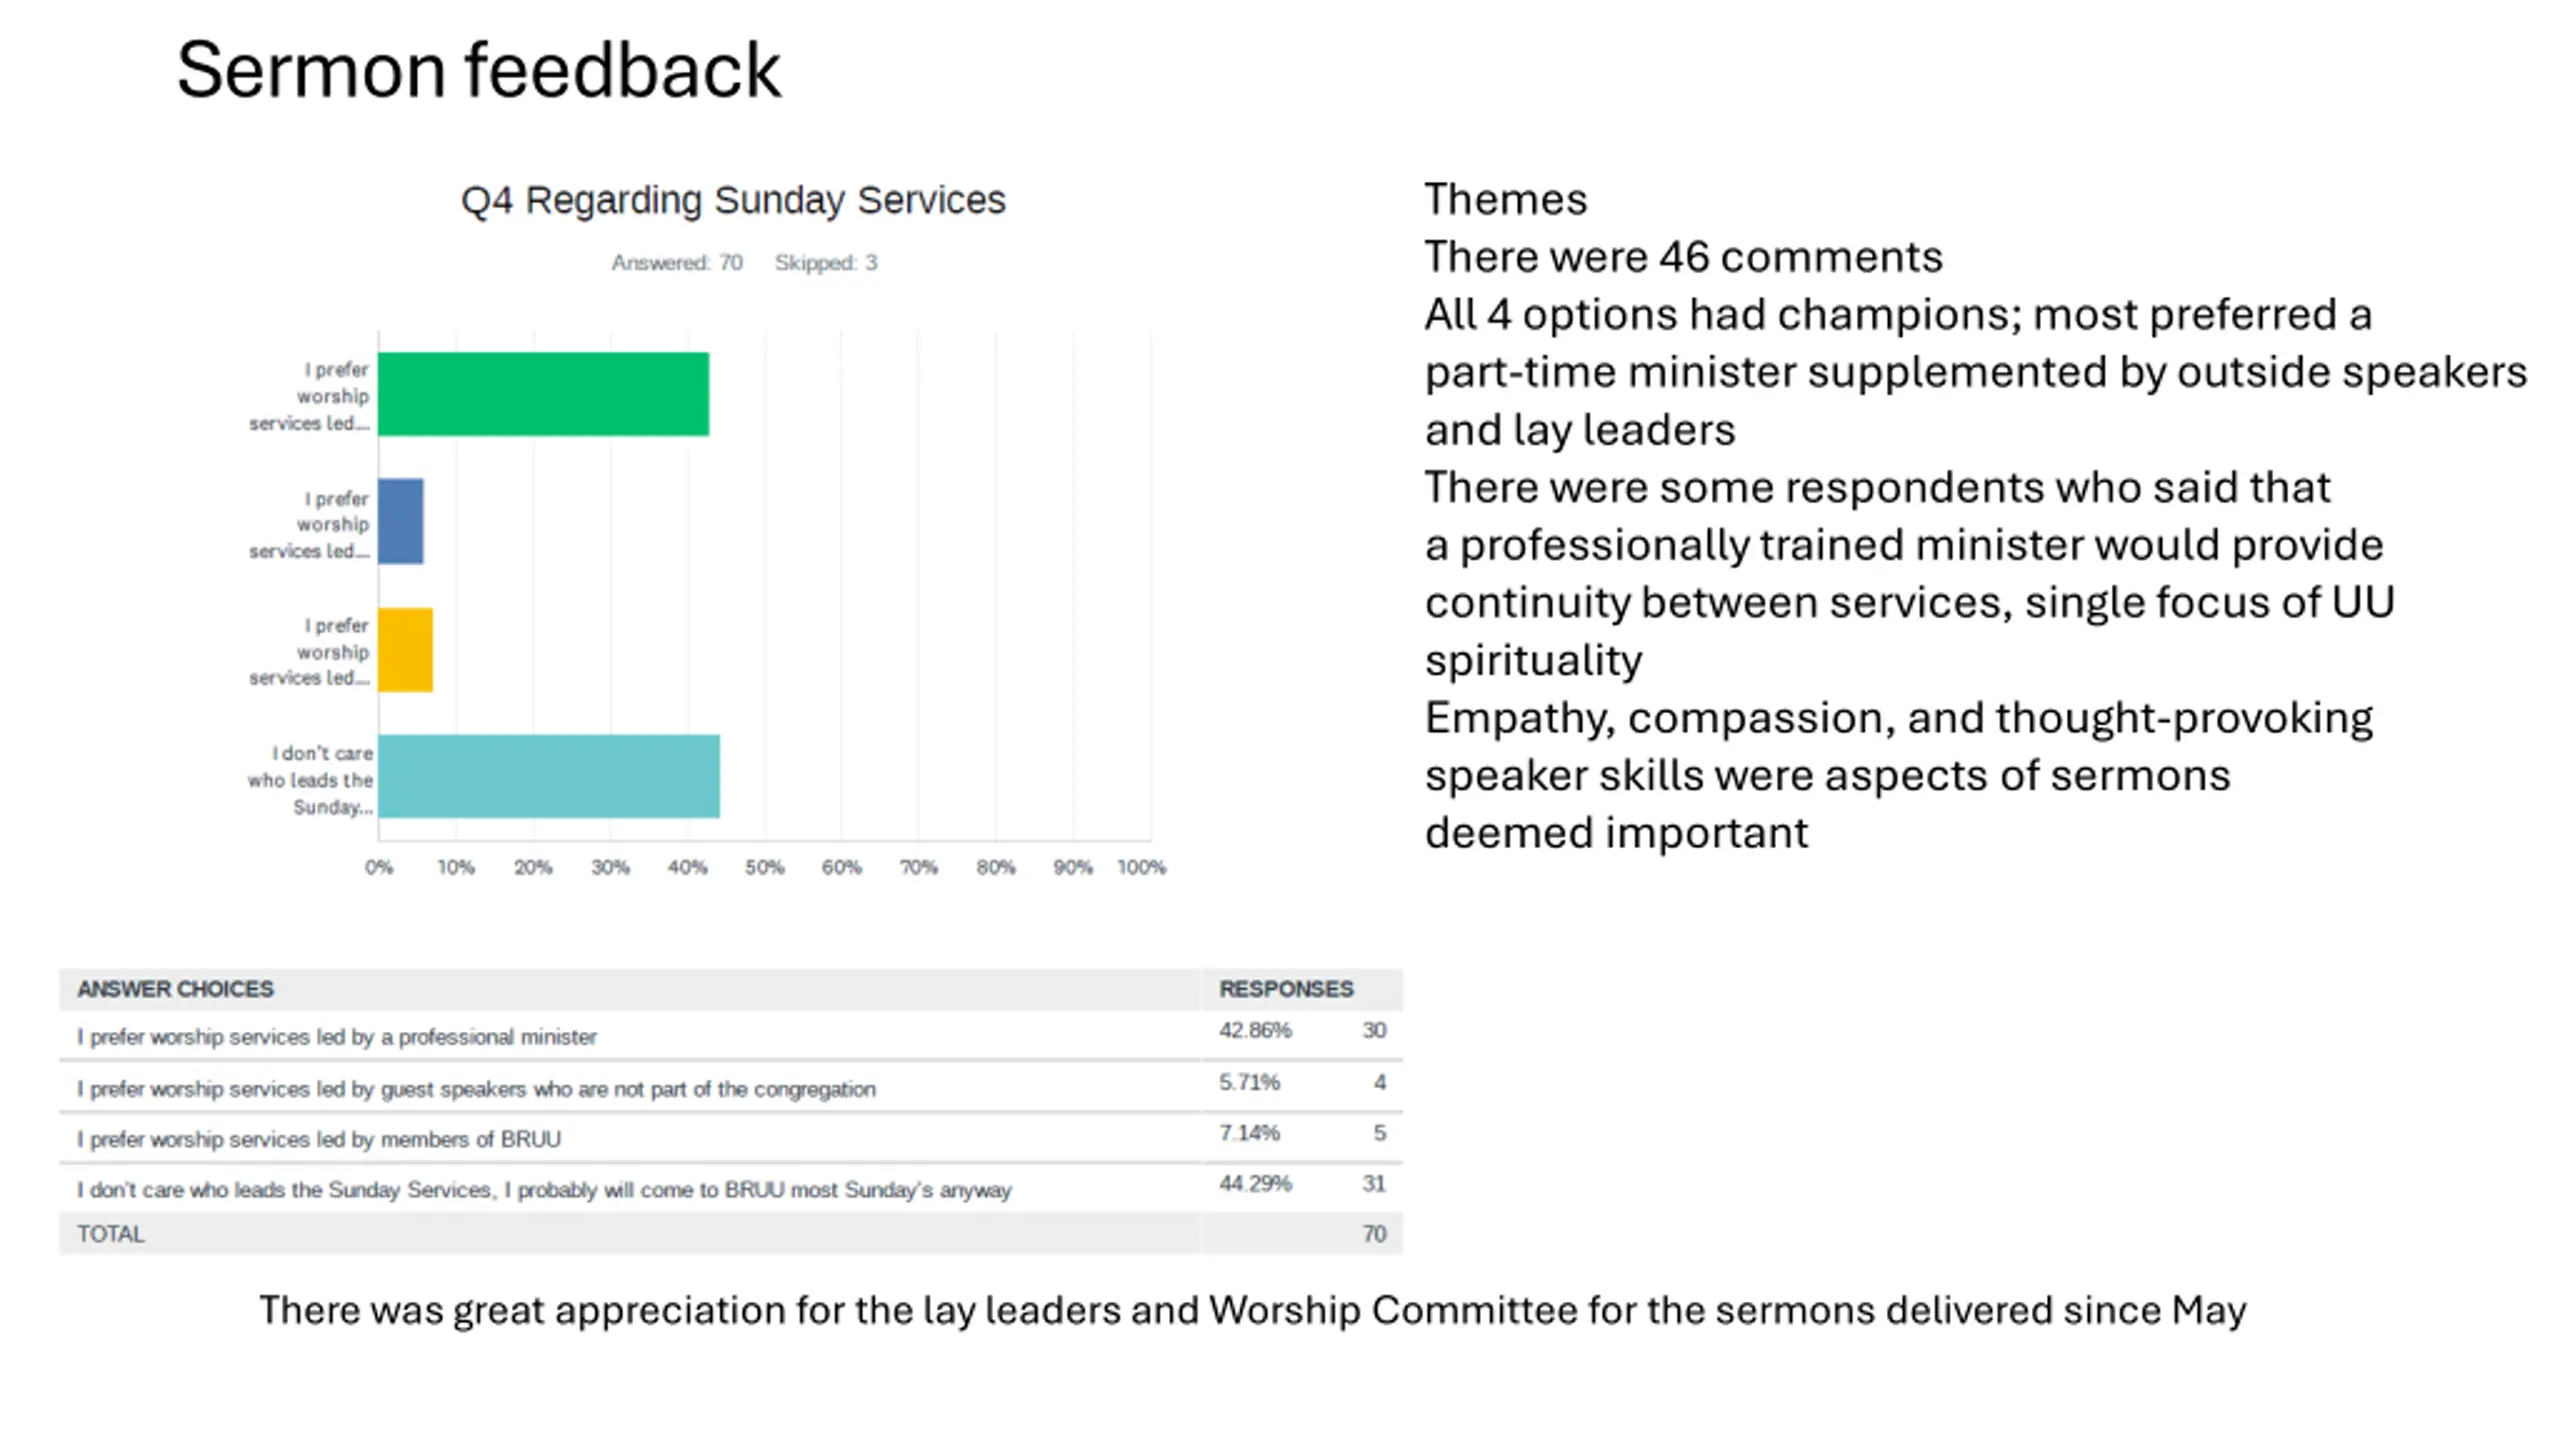Click the 44.29% response value
The height and width of the screenshot is (1440, 2560).
(1255, 1184)
